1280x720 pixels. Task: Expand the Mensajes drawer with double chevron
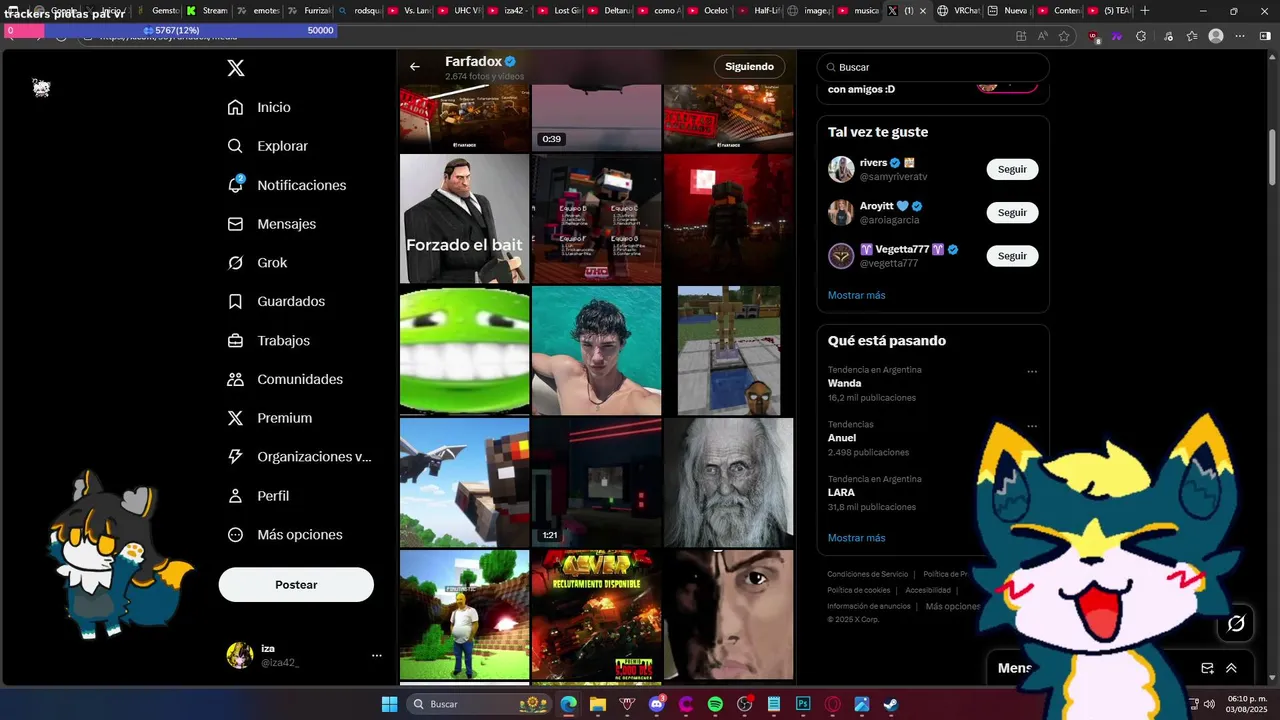[x=1231, y=668]
